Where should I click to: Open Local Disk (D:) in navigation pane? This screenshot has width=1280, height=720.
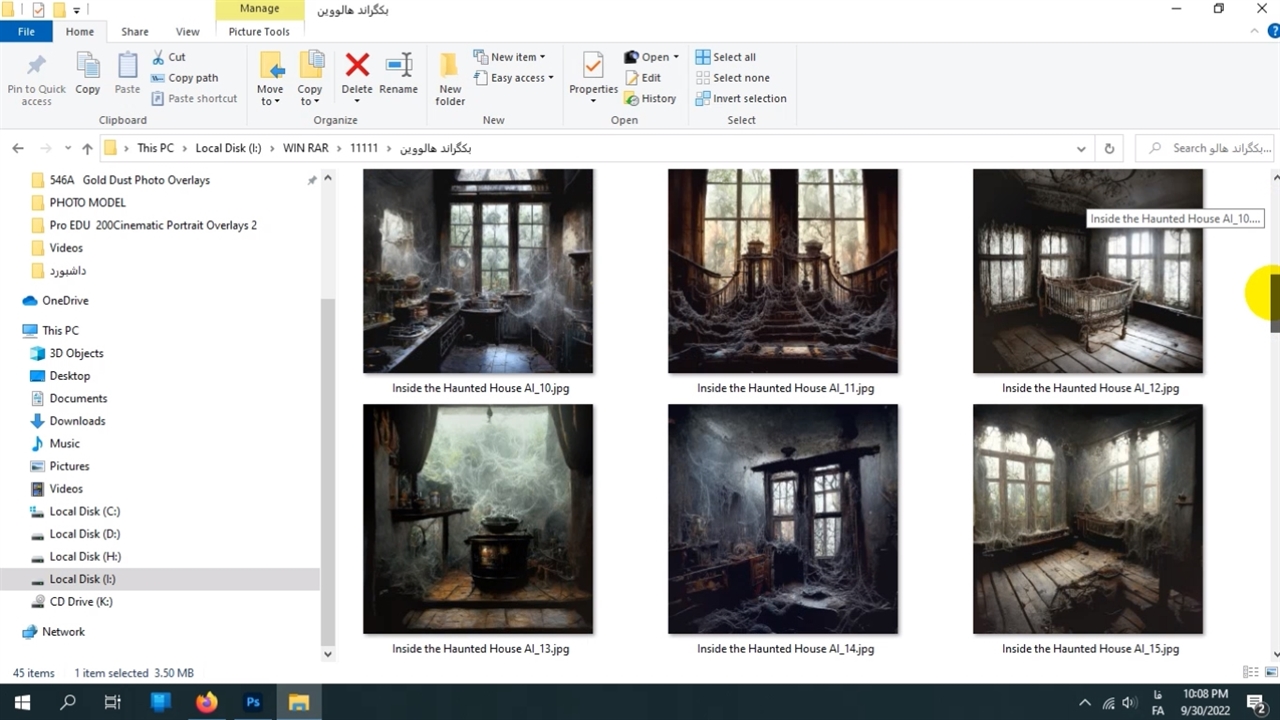coord(85,534)
